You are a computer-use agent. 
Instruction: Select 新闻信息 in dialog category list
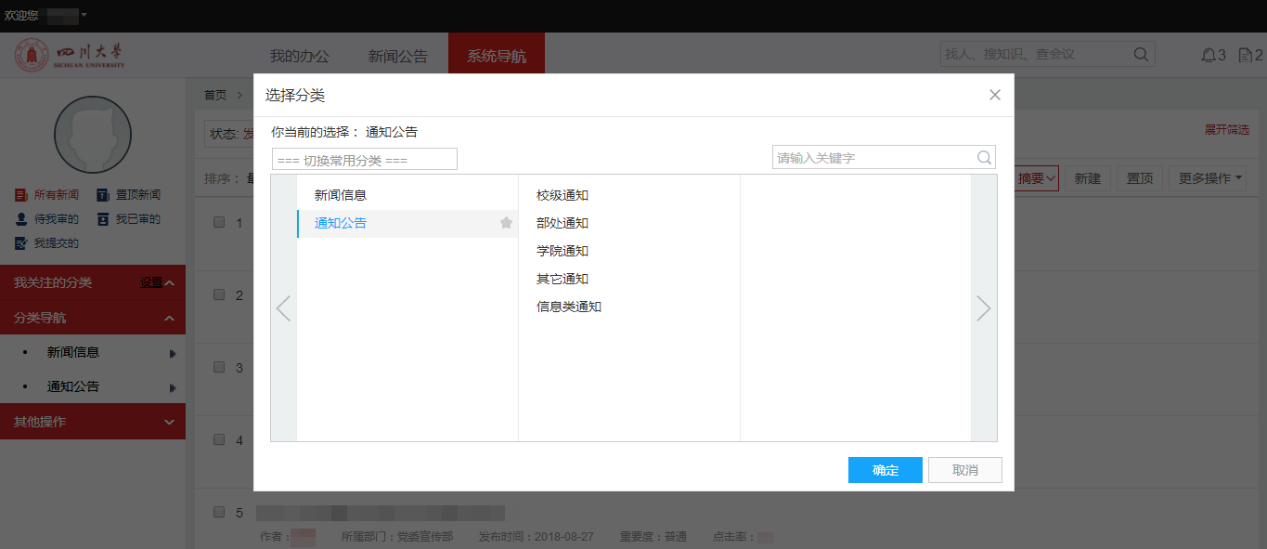407,195
